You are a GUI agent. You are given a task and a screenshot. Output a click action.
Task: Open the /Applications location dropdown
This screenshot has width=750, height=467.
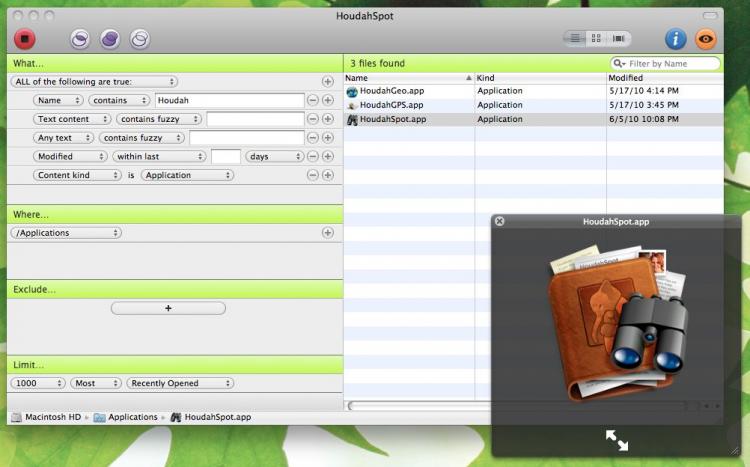[x=66, y=233]
